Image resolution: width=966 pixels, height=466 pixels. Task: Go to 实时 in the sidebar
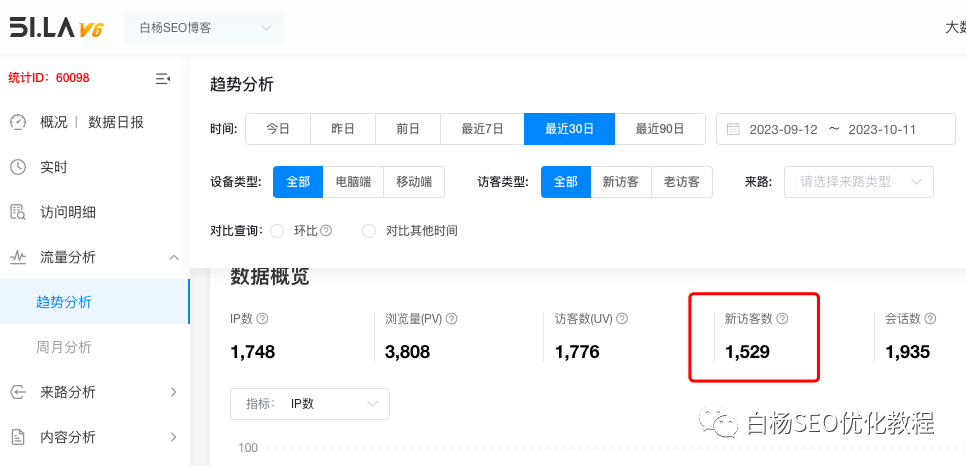click(54, 167)
